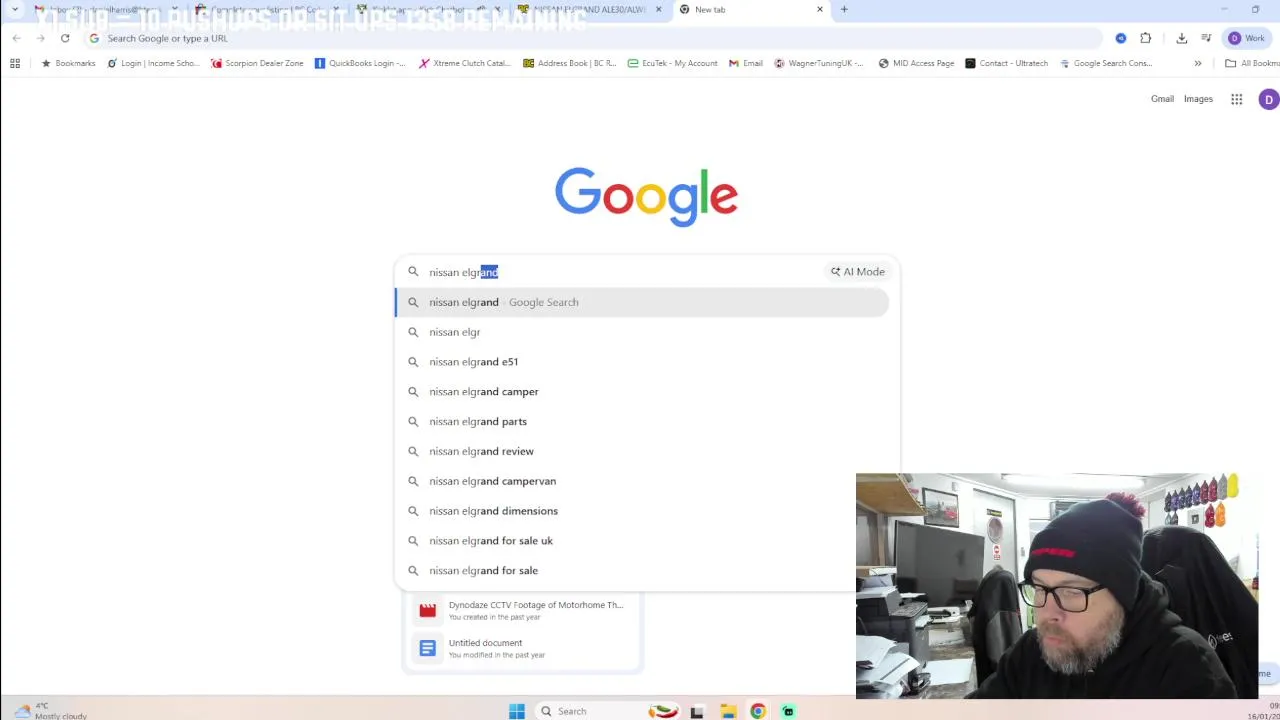
Task: Open Dynodaze CCTV Footage video file
Action: [521, 610]
